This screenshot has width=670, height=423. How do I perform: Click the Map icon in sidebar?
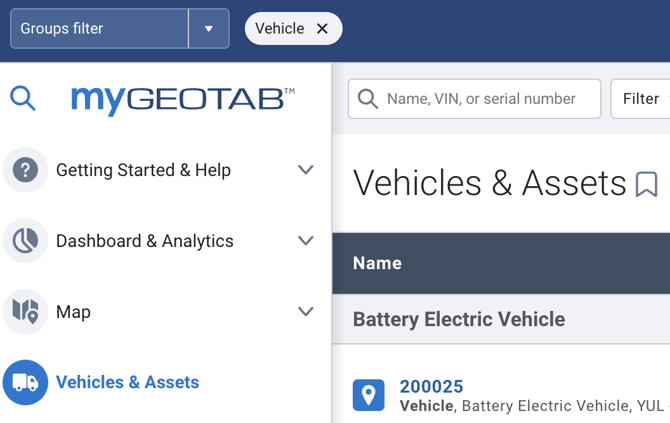[x=25, y=311]
